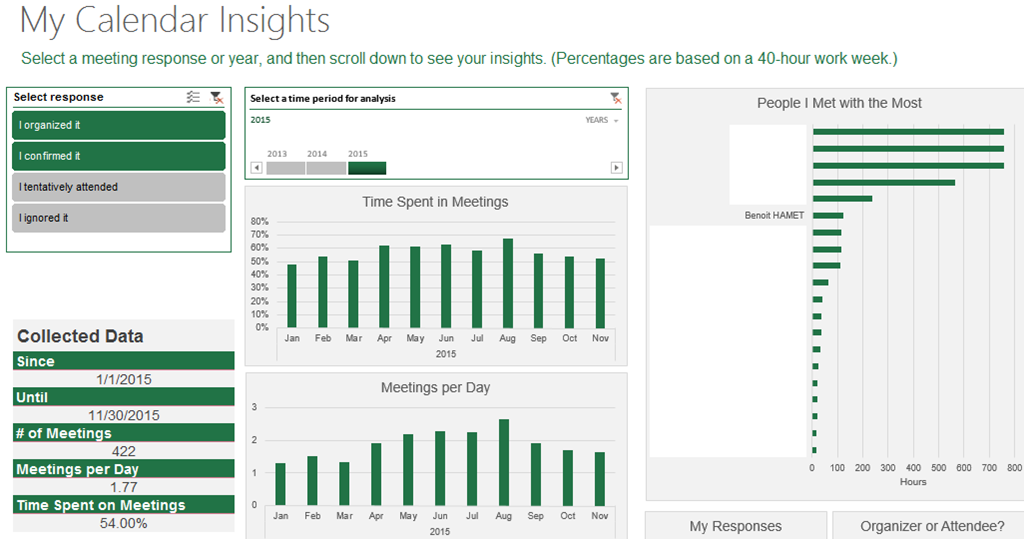Viewport: 1024px width, 539px height.
Task: Open the My Responses chart panel
Action: [735, 526]
